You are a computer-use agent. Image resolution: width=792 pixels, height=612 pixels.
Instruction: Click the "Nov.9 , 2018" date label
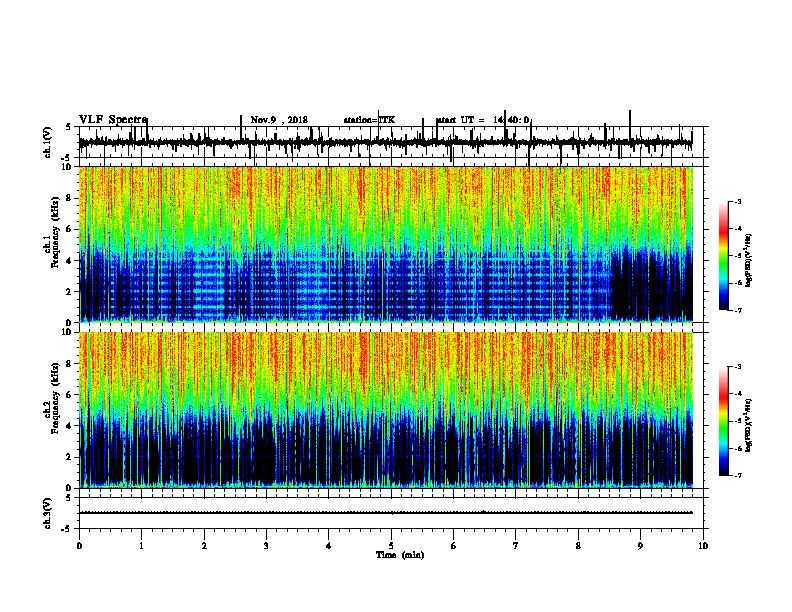pos(279,120)
